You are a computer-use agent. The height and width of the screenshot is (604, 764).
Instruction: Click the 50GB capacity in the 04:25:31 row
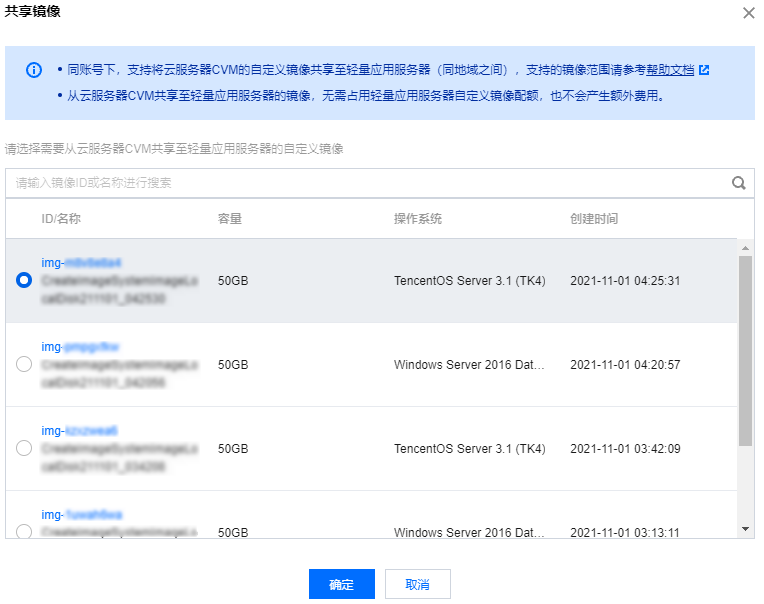click(x=233, y=281)
